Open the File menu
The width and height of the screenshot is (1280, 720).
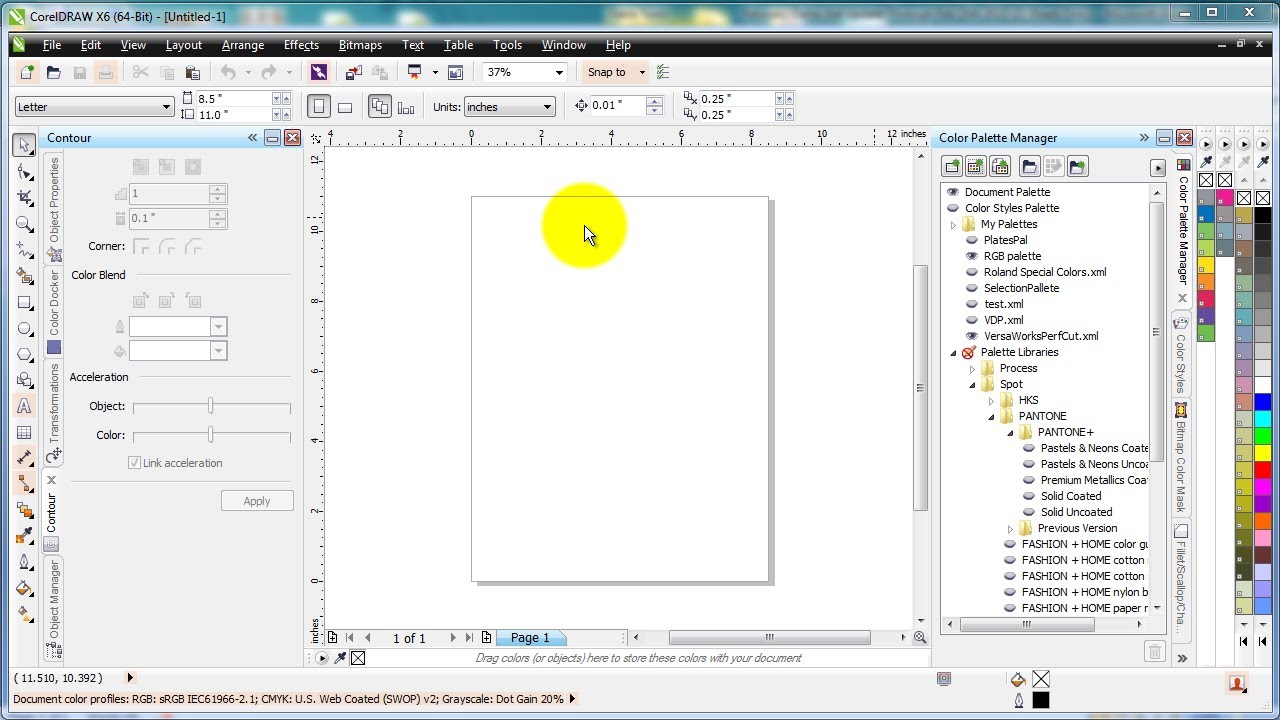coord(51,45)
